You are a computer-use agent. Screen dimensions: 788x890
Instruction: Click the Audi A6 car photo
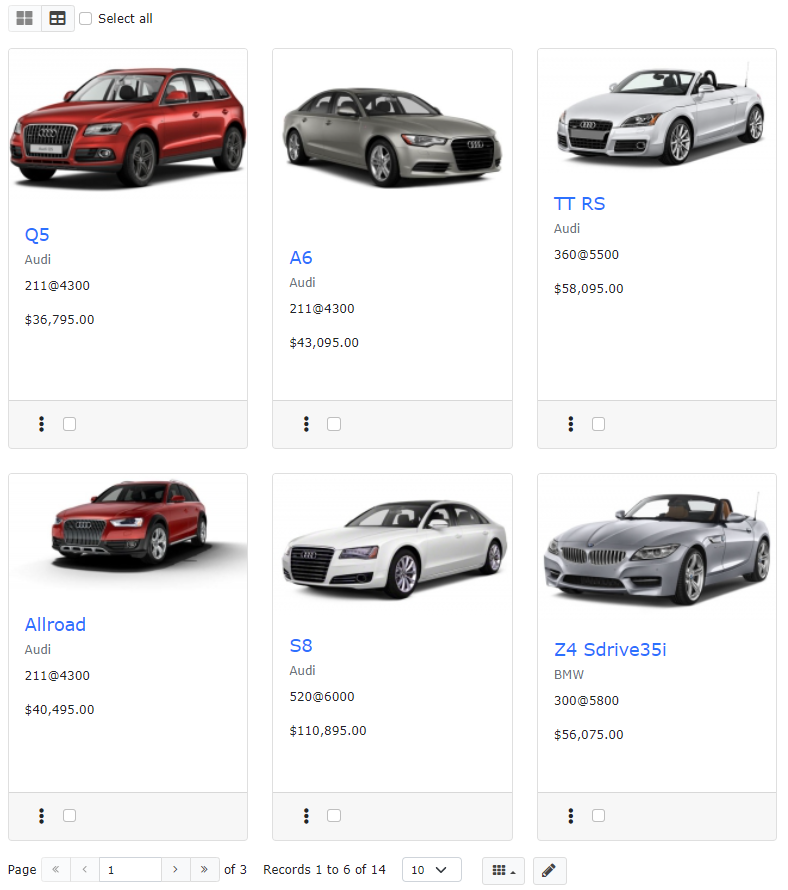coord(391,133)
